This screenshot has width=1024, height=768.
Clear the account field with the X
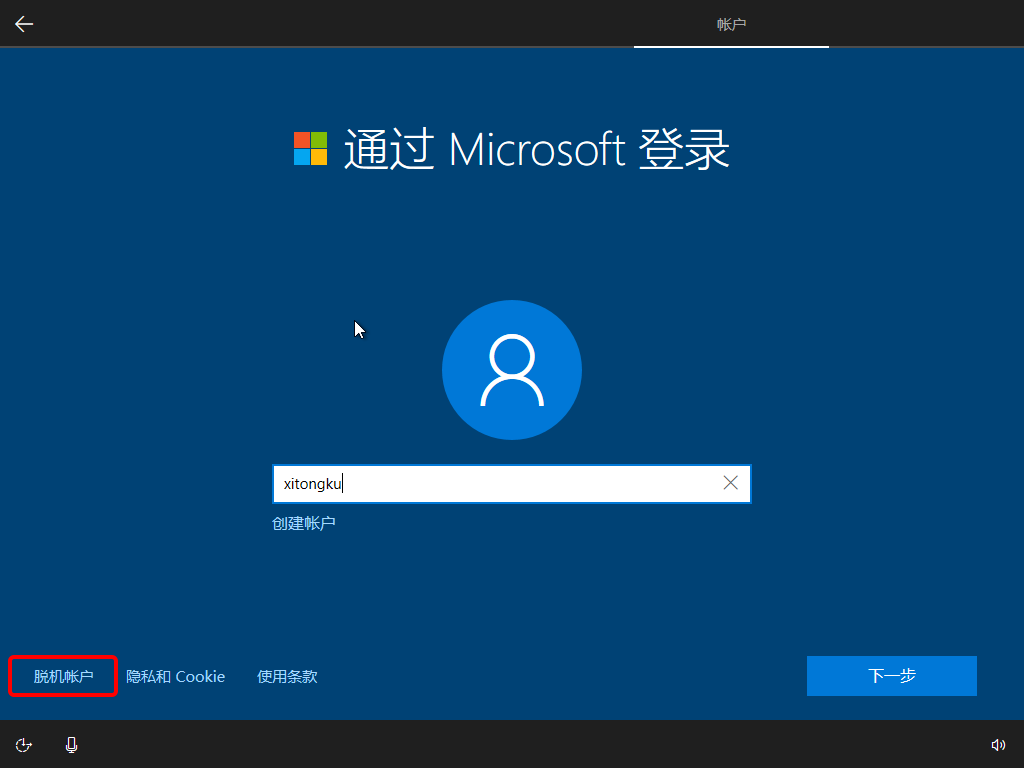point(730,483)
